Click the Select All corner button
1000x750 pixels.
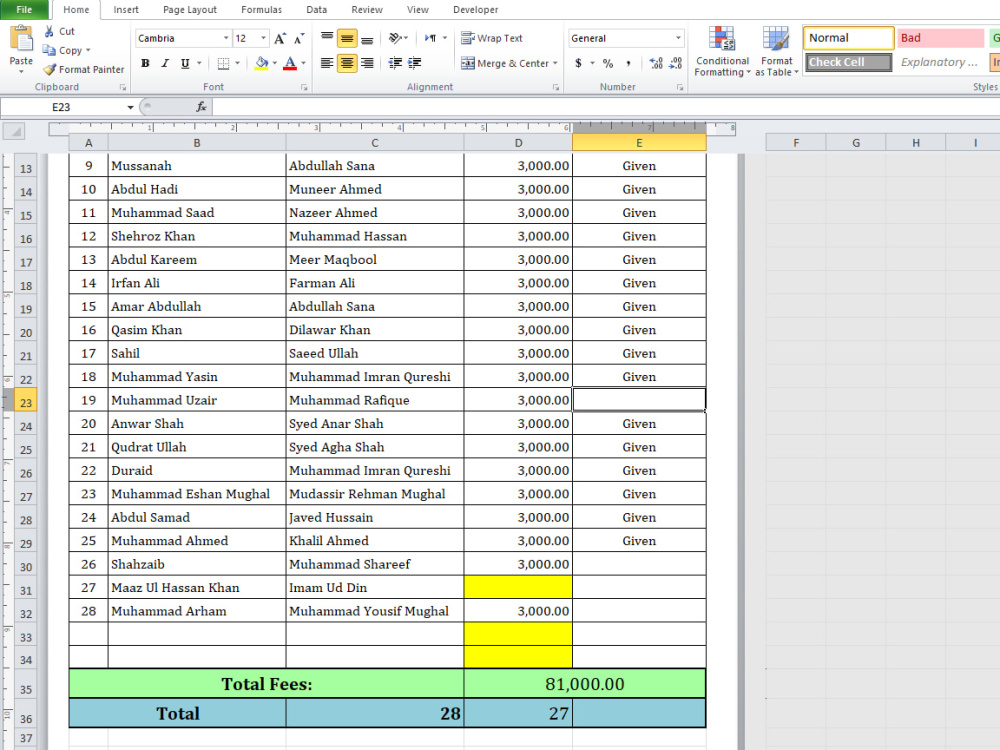pos(13,131)
